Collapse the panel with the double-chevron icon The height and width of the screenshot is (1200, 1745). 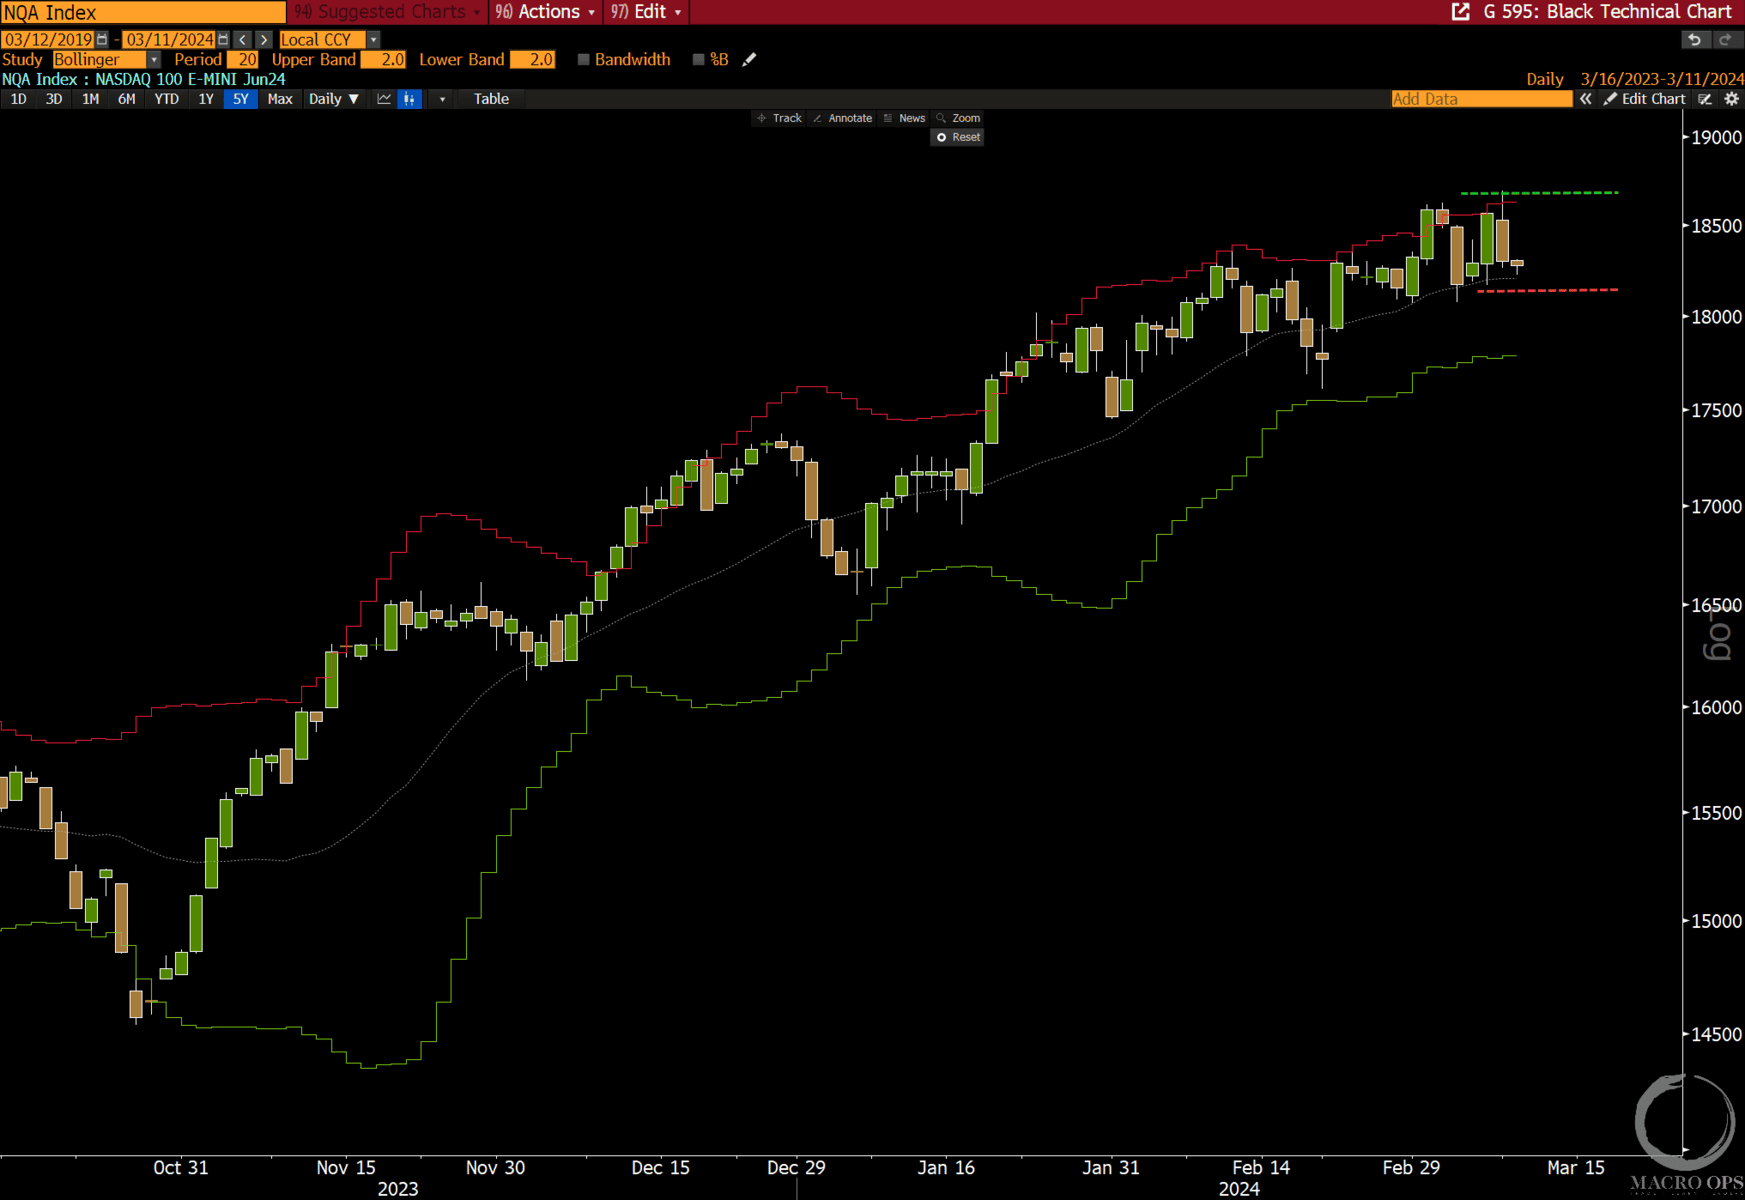click(x=1585, y=99)
